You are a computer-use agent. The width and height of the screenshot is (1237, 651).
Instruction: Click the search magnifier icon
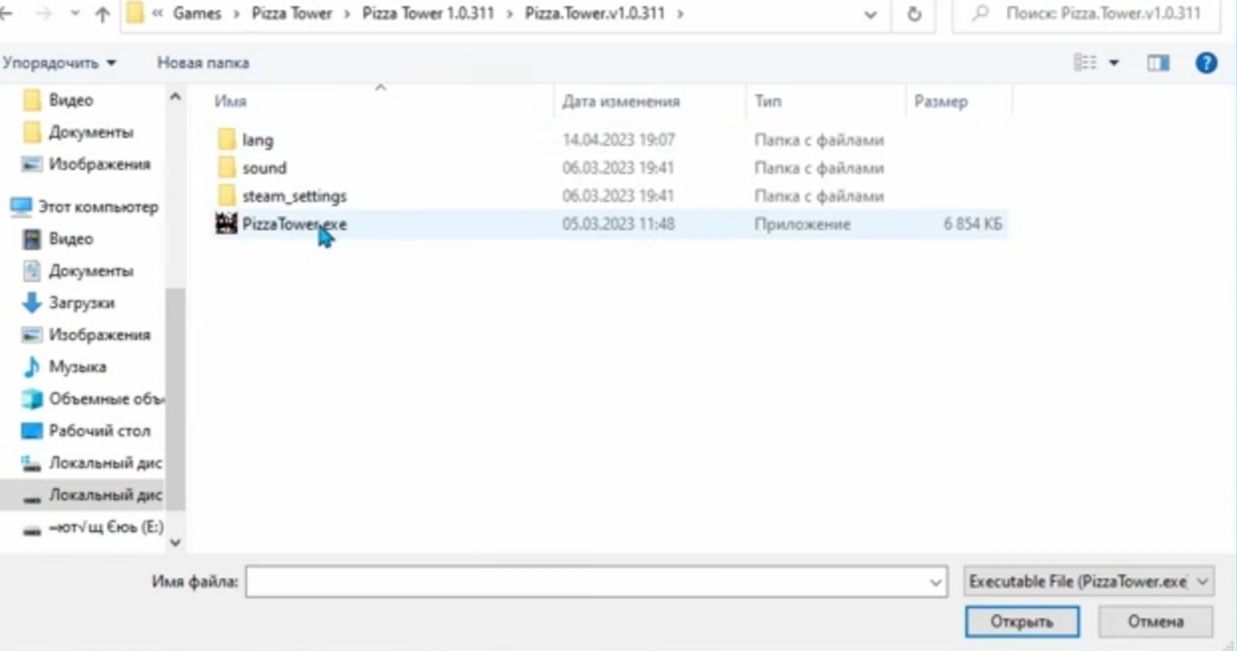[x=980, y=14]
